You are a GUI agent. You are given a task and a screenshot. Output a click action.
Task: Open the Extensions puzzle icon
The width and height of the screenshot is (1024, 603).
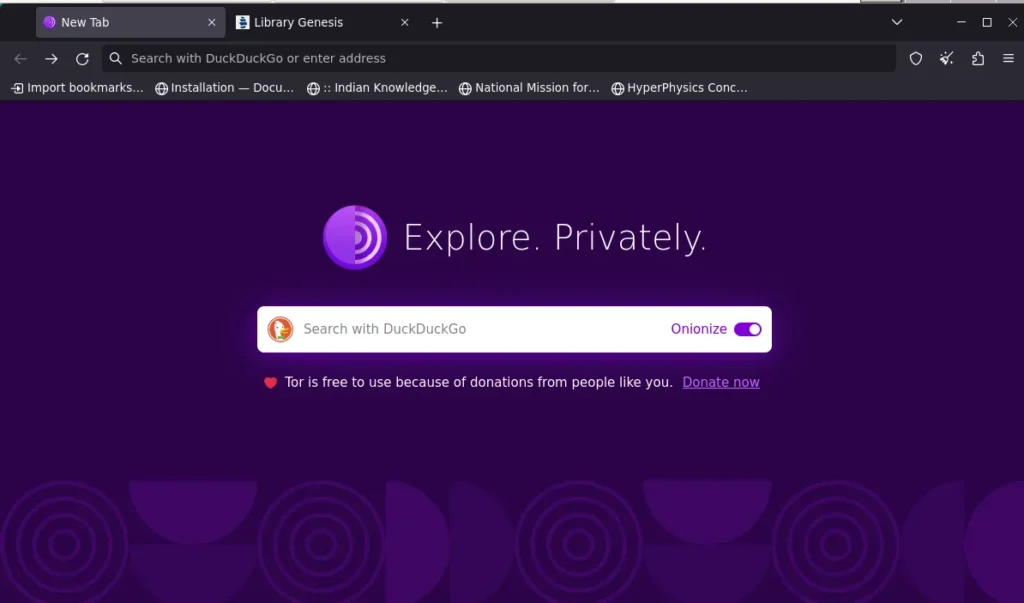978,59
